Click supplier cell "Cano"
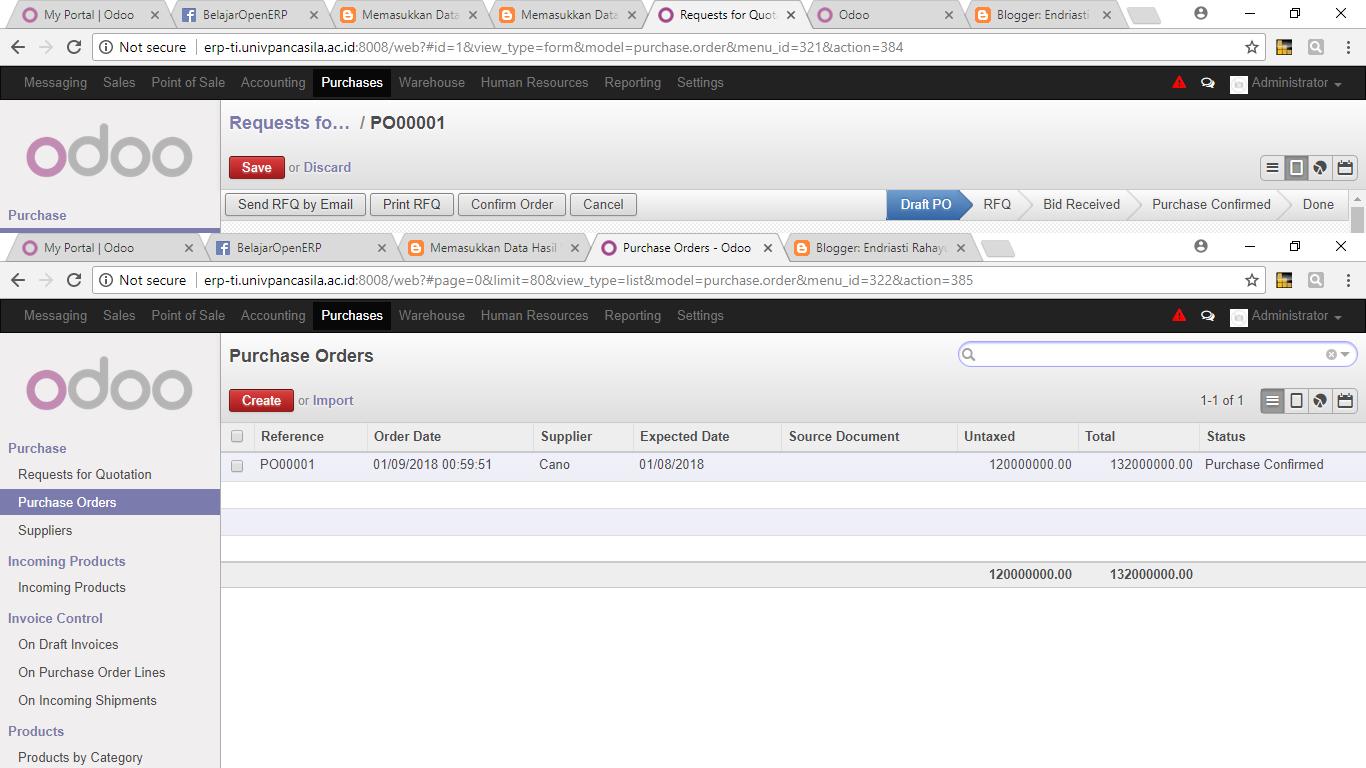1366x768 pixels. (555, 465)
